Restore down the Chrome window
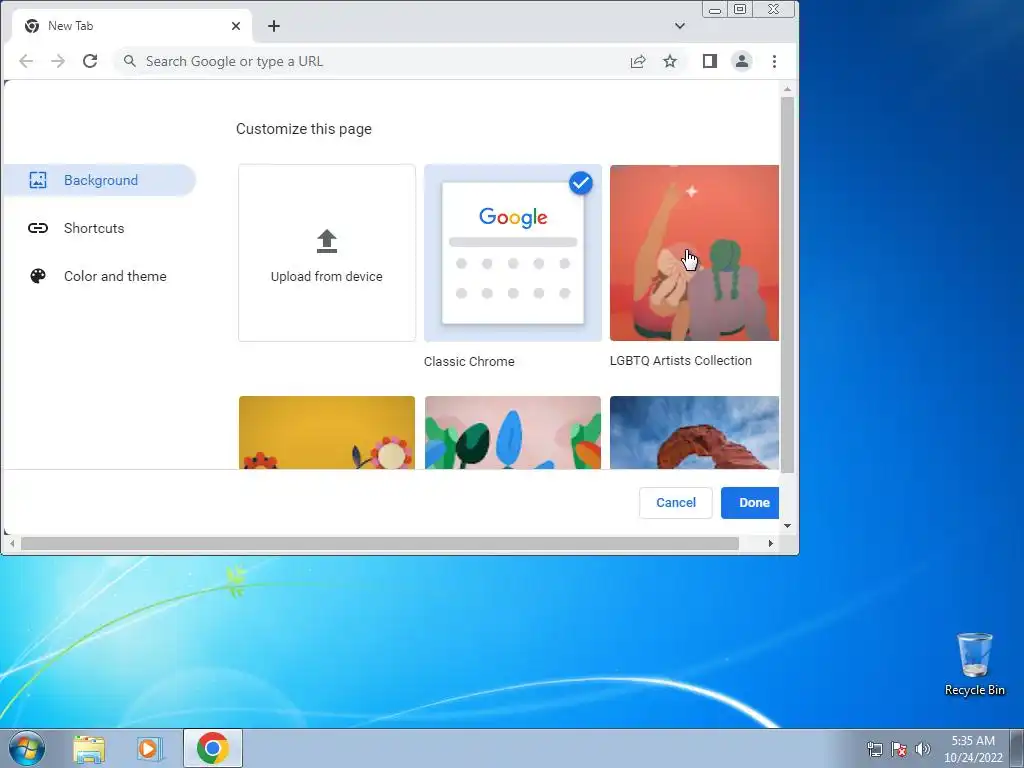Image resolution: width=1024 pixels, height=768 pixels. 740,9
